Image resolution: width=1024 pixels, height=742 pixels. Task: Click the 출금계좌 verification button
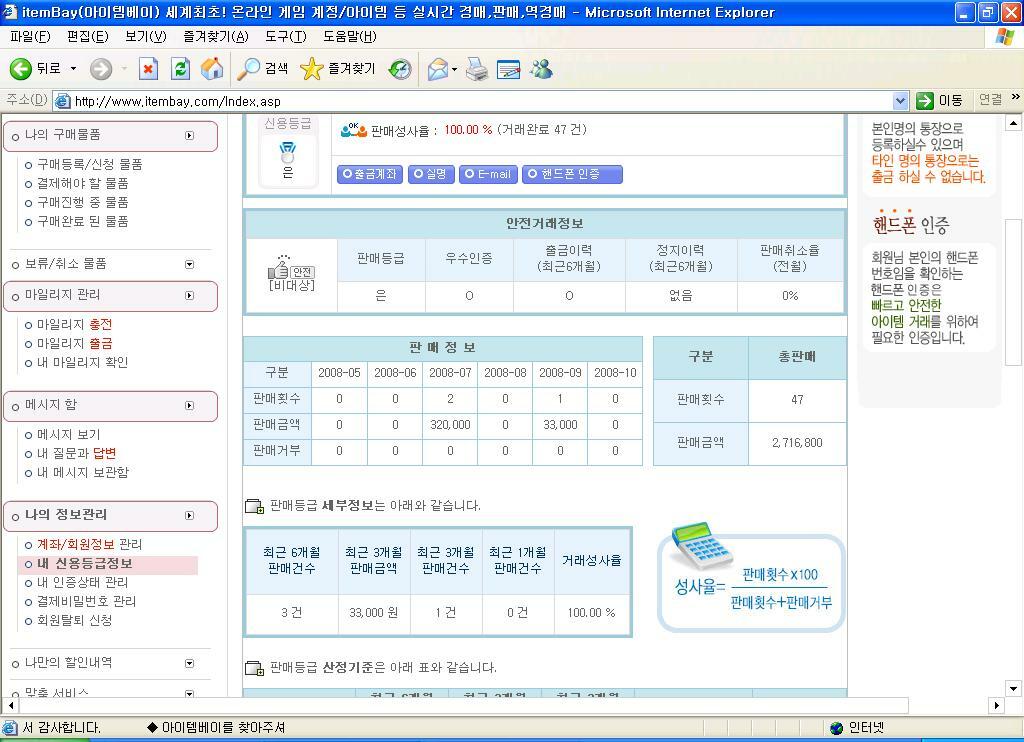[370, 174]
